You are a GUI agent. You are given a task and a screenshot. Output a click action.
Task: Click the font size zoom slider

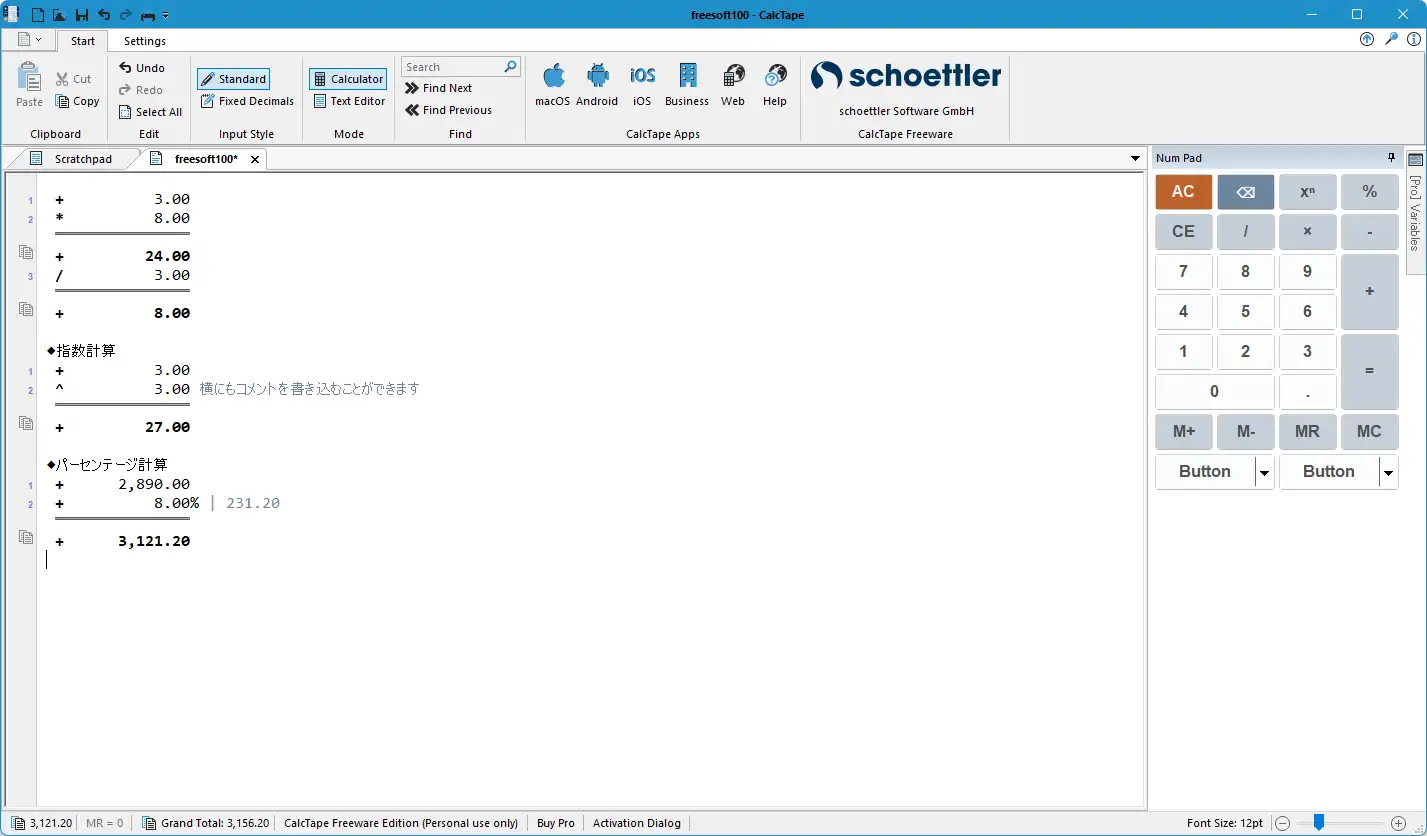[x=1319, y=822]
